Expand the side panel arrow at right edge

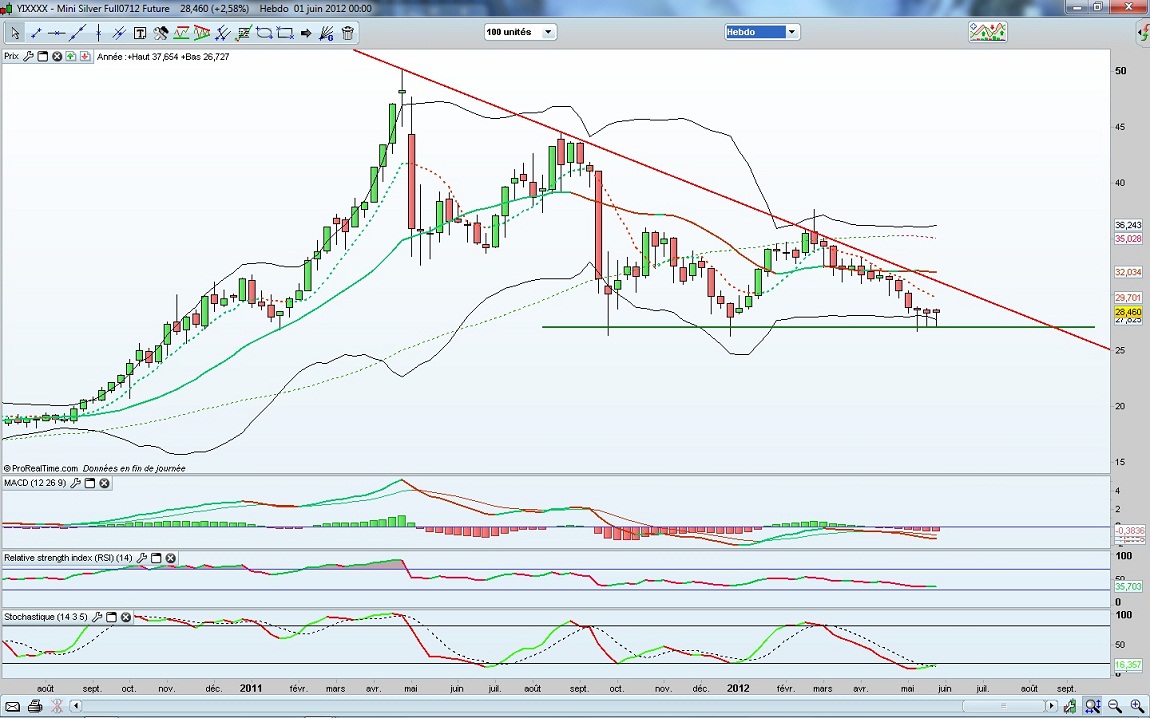click(1143, 34)
